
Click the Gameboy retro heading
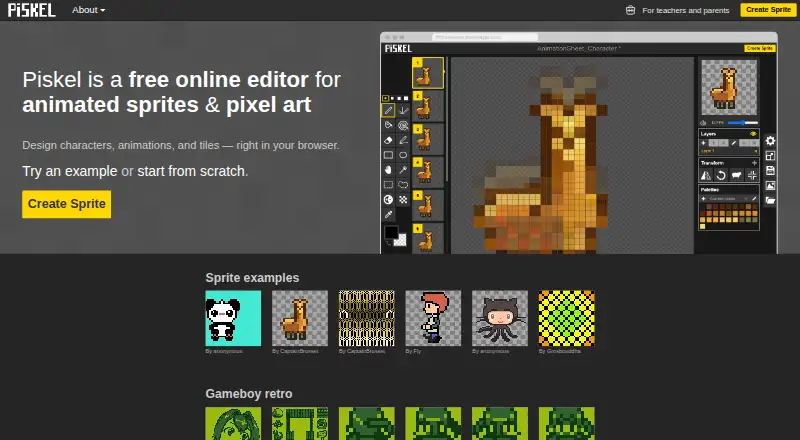(248, 394)
